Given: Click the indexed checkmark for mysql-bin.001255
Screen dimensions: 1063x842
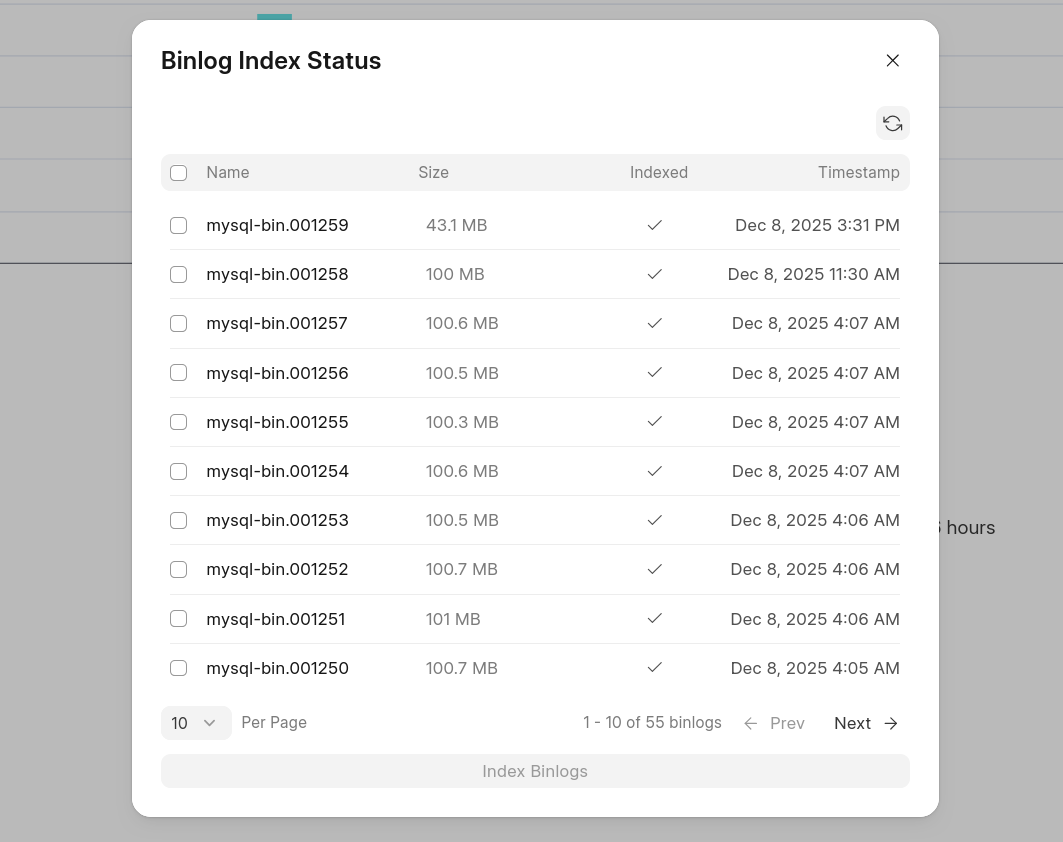Looking at the screenshot, I should pyautogui.click(x=655, y=422).
